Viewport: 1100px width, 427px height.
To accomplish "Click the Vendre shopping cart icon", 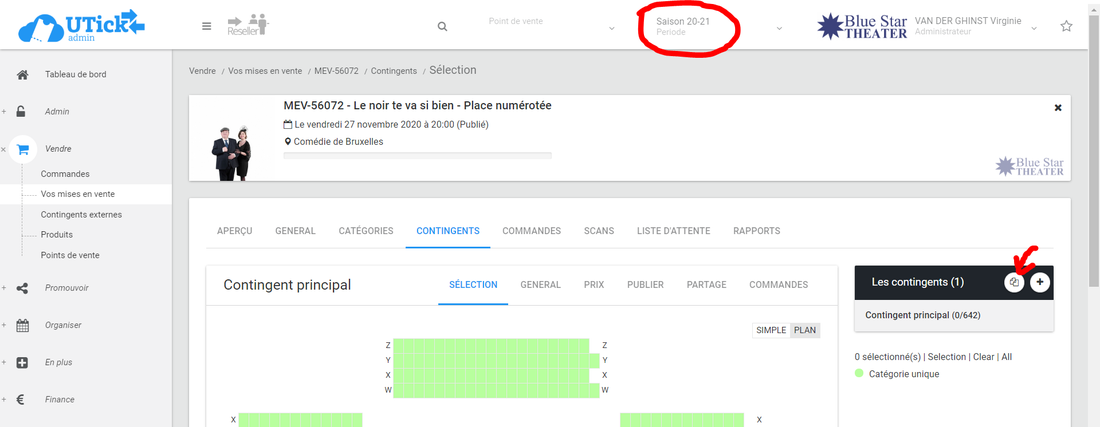I will [23, 149].
